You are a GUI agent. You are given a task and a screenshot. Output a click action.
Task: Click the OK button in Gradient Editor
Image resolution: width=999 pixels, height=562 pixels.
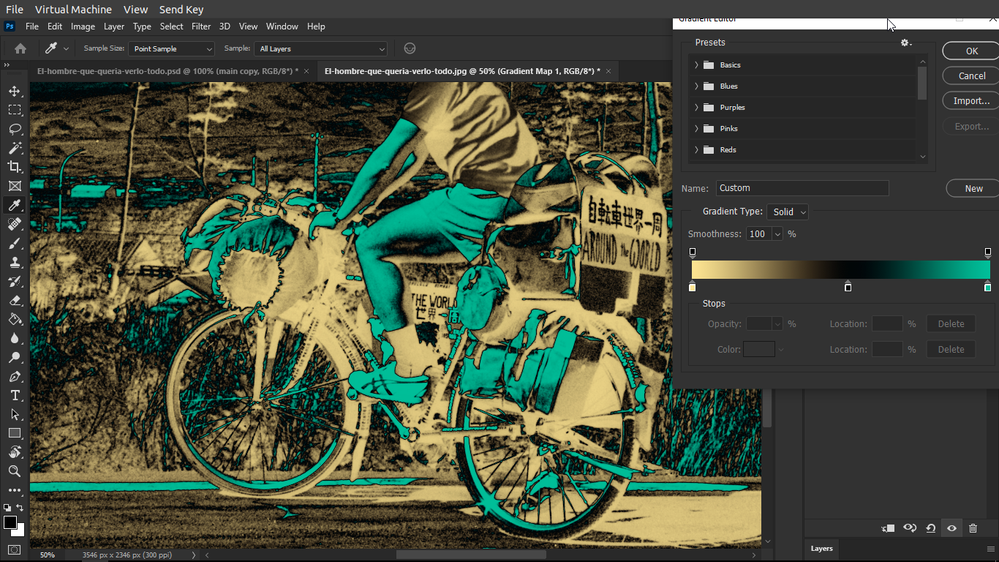[x=971, y=51]
